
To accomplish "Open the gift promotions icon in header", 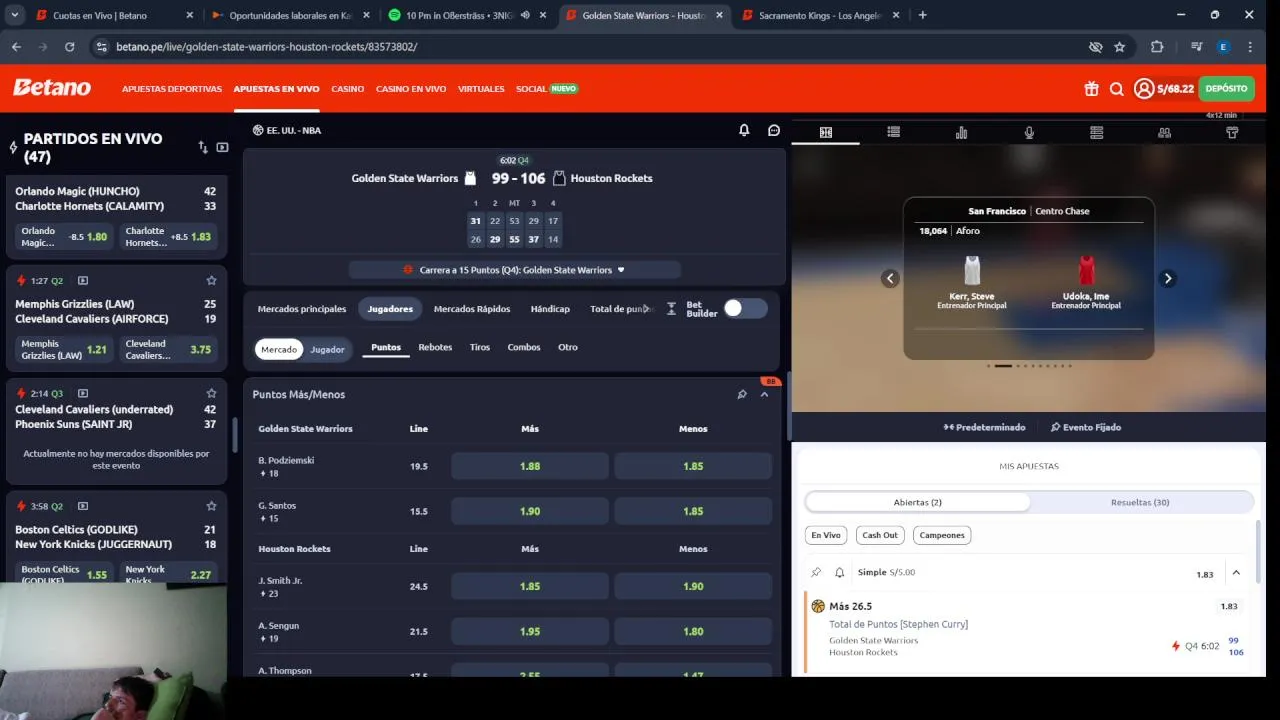I will (1091, 89).
